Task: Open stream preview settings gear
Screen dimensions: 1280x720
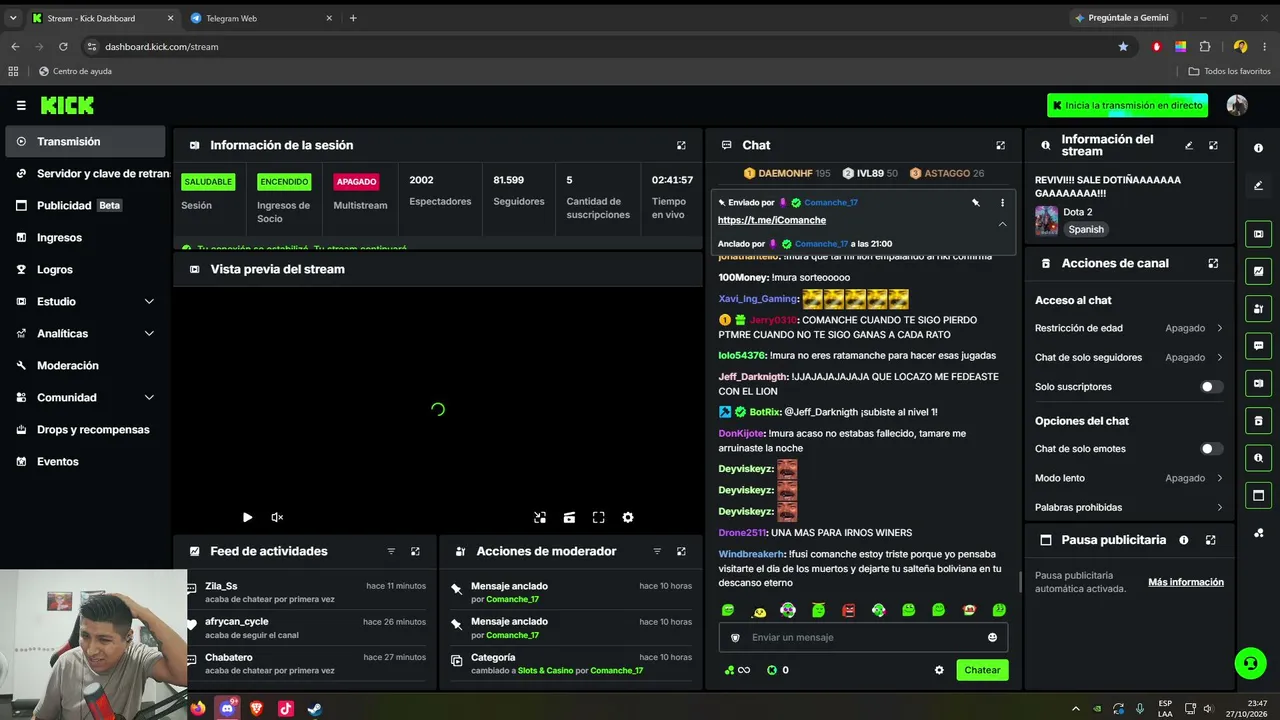Action: coord(628,517)
